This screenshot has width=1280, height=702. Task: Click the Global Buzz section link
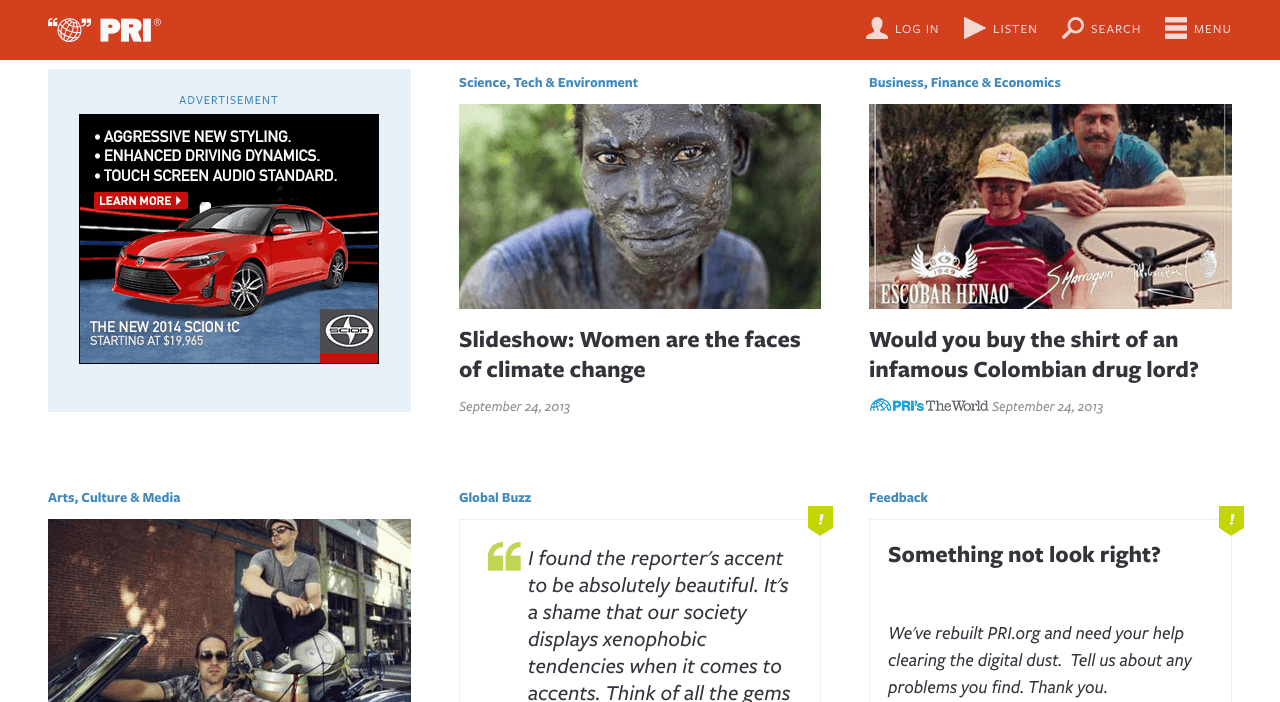pos(495,498)
